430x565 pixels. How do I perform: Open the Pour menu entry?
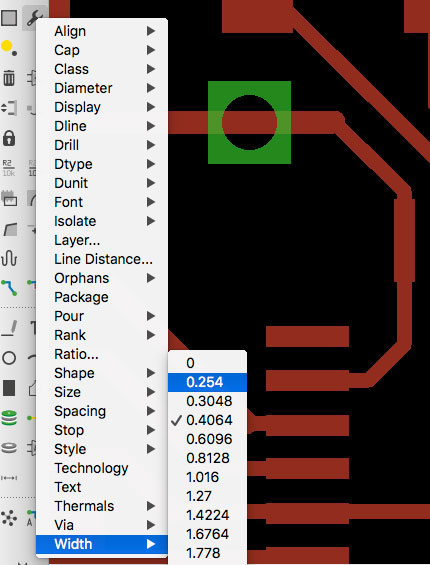point(102,316)
